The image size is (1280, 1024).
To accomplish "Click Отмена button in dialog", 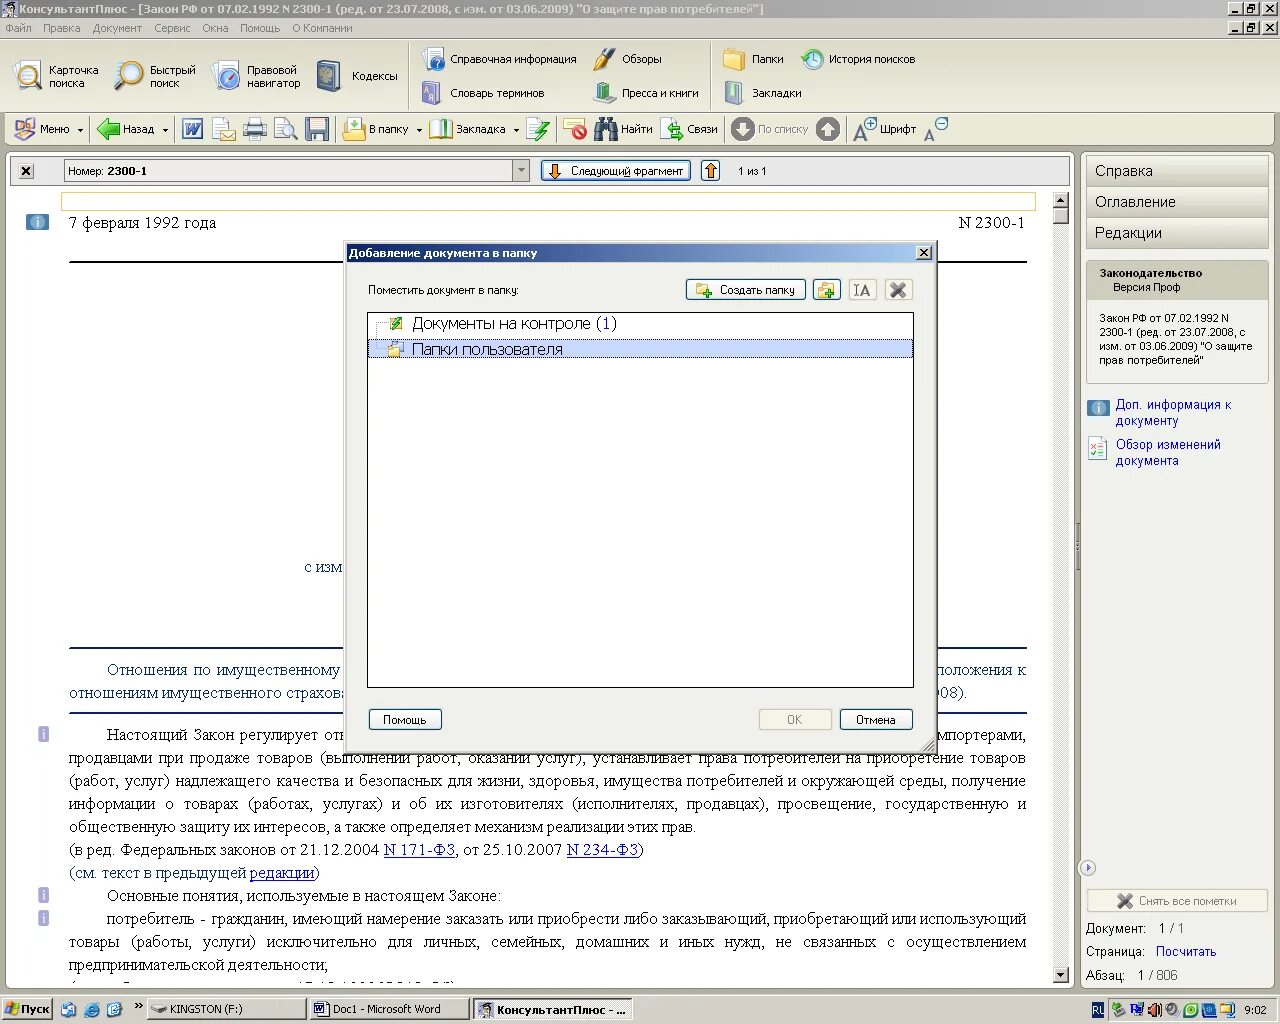I will [x=876, y=720].
